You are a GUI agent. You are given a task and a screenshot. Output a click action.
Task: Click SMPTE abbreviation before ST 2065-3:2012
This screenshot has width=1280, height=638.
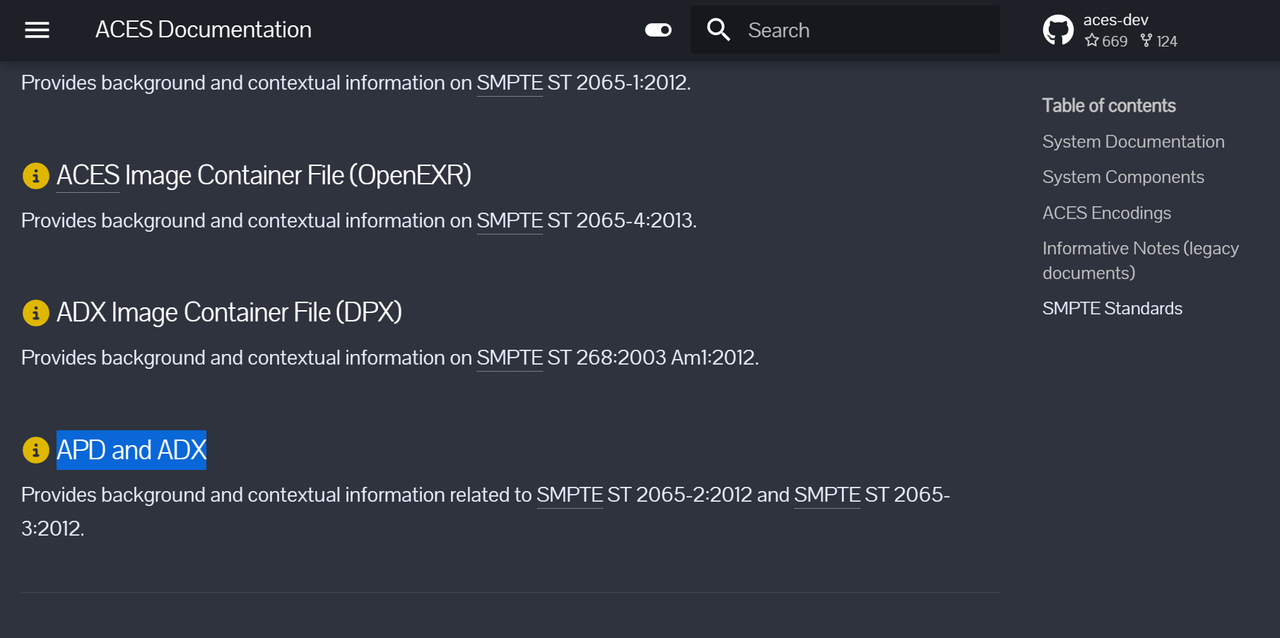coord(827,494)
